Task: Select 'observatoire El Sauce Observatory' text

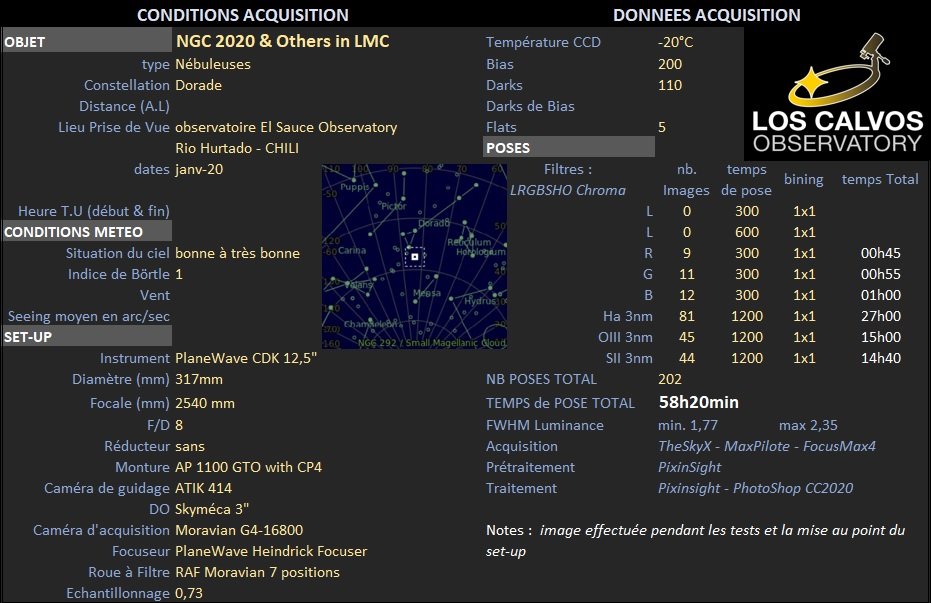Action: tap(286, 127)
